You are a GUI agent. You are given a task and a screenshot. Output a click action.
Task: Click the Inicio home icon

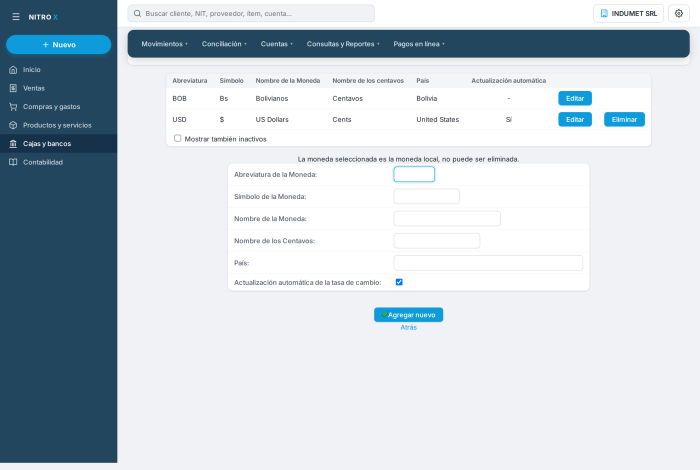click(x=13, y=70)
